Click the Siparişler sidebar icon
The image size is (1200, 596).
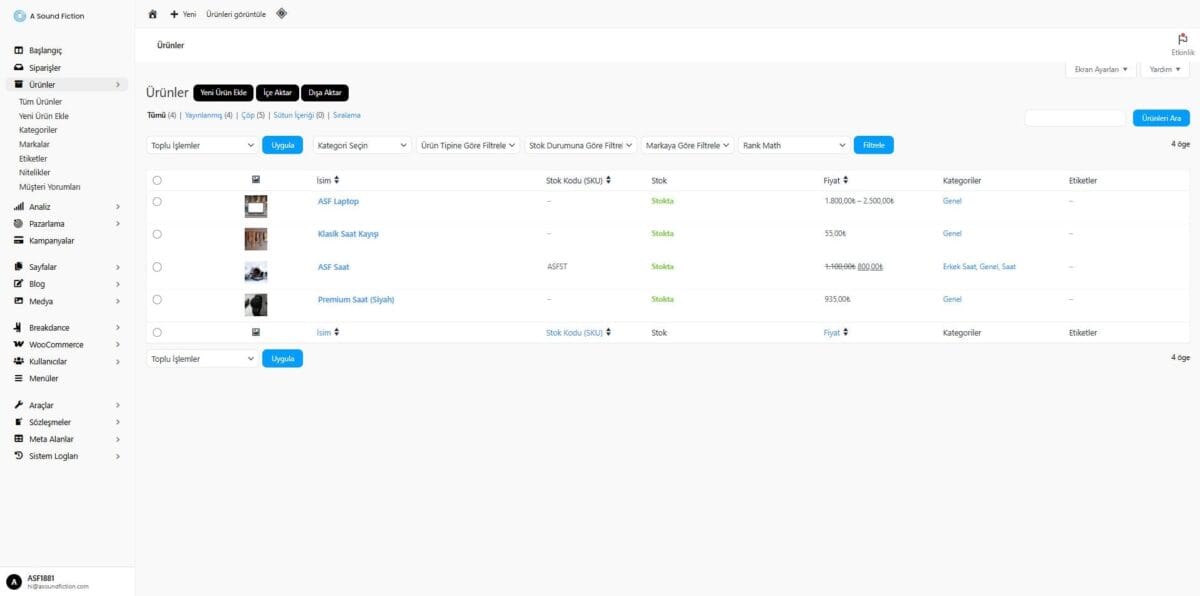(x=18, y=67)
